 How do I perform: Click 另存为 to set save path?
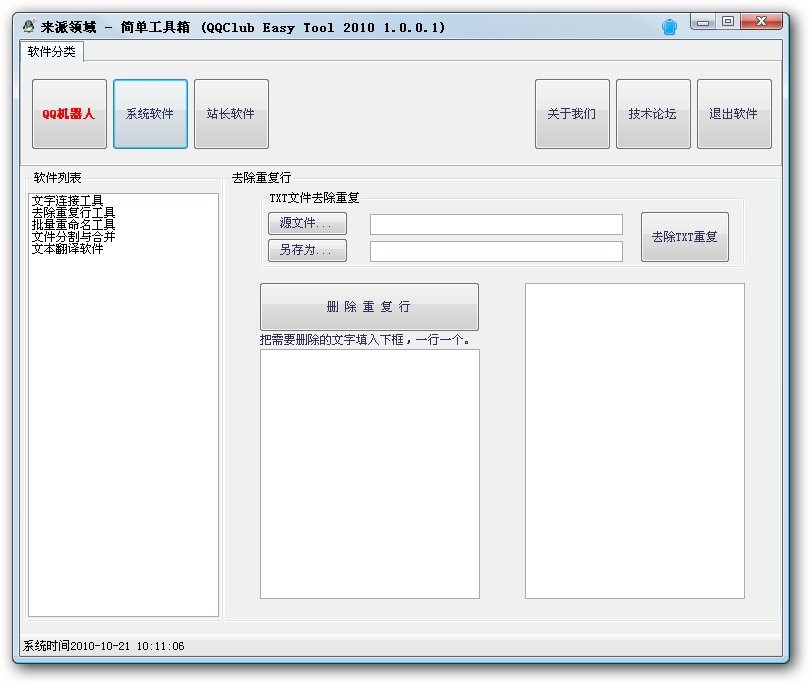point(307,250)
